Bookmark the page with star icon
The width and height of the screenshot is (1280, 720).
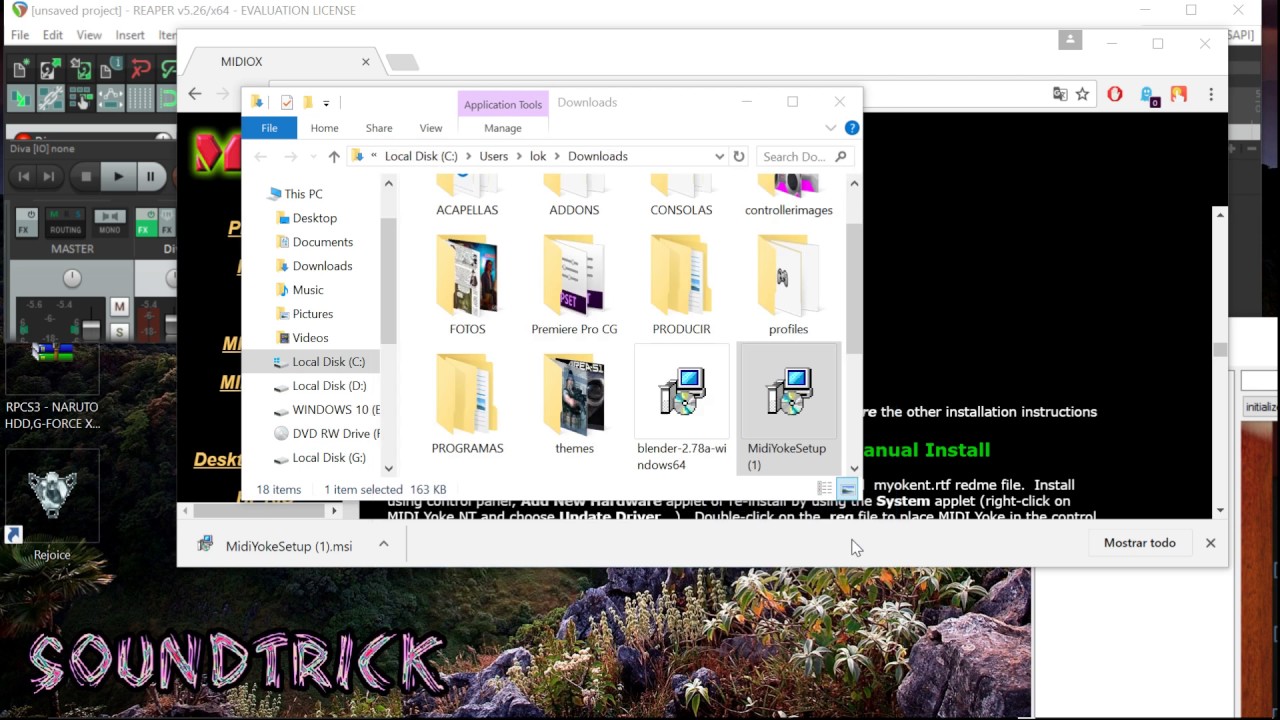click(x=1082, y=94)
